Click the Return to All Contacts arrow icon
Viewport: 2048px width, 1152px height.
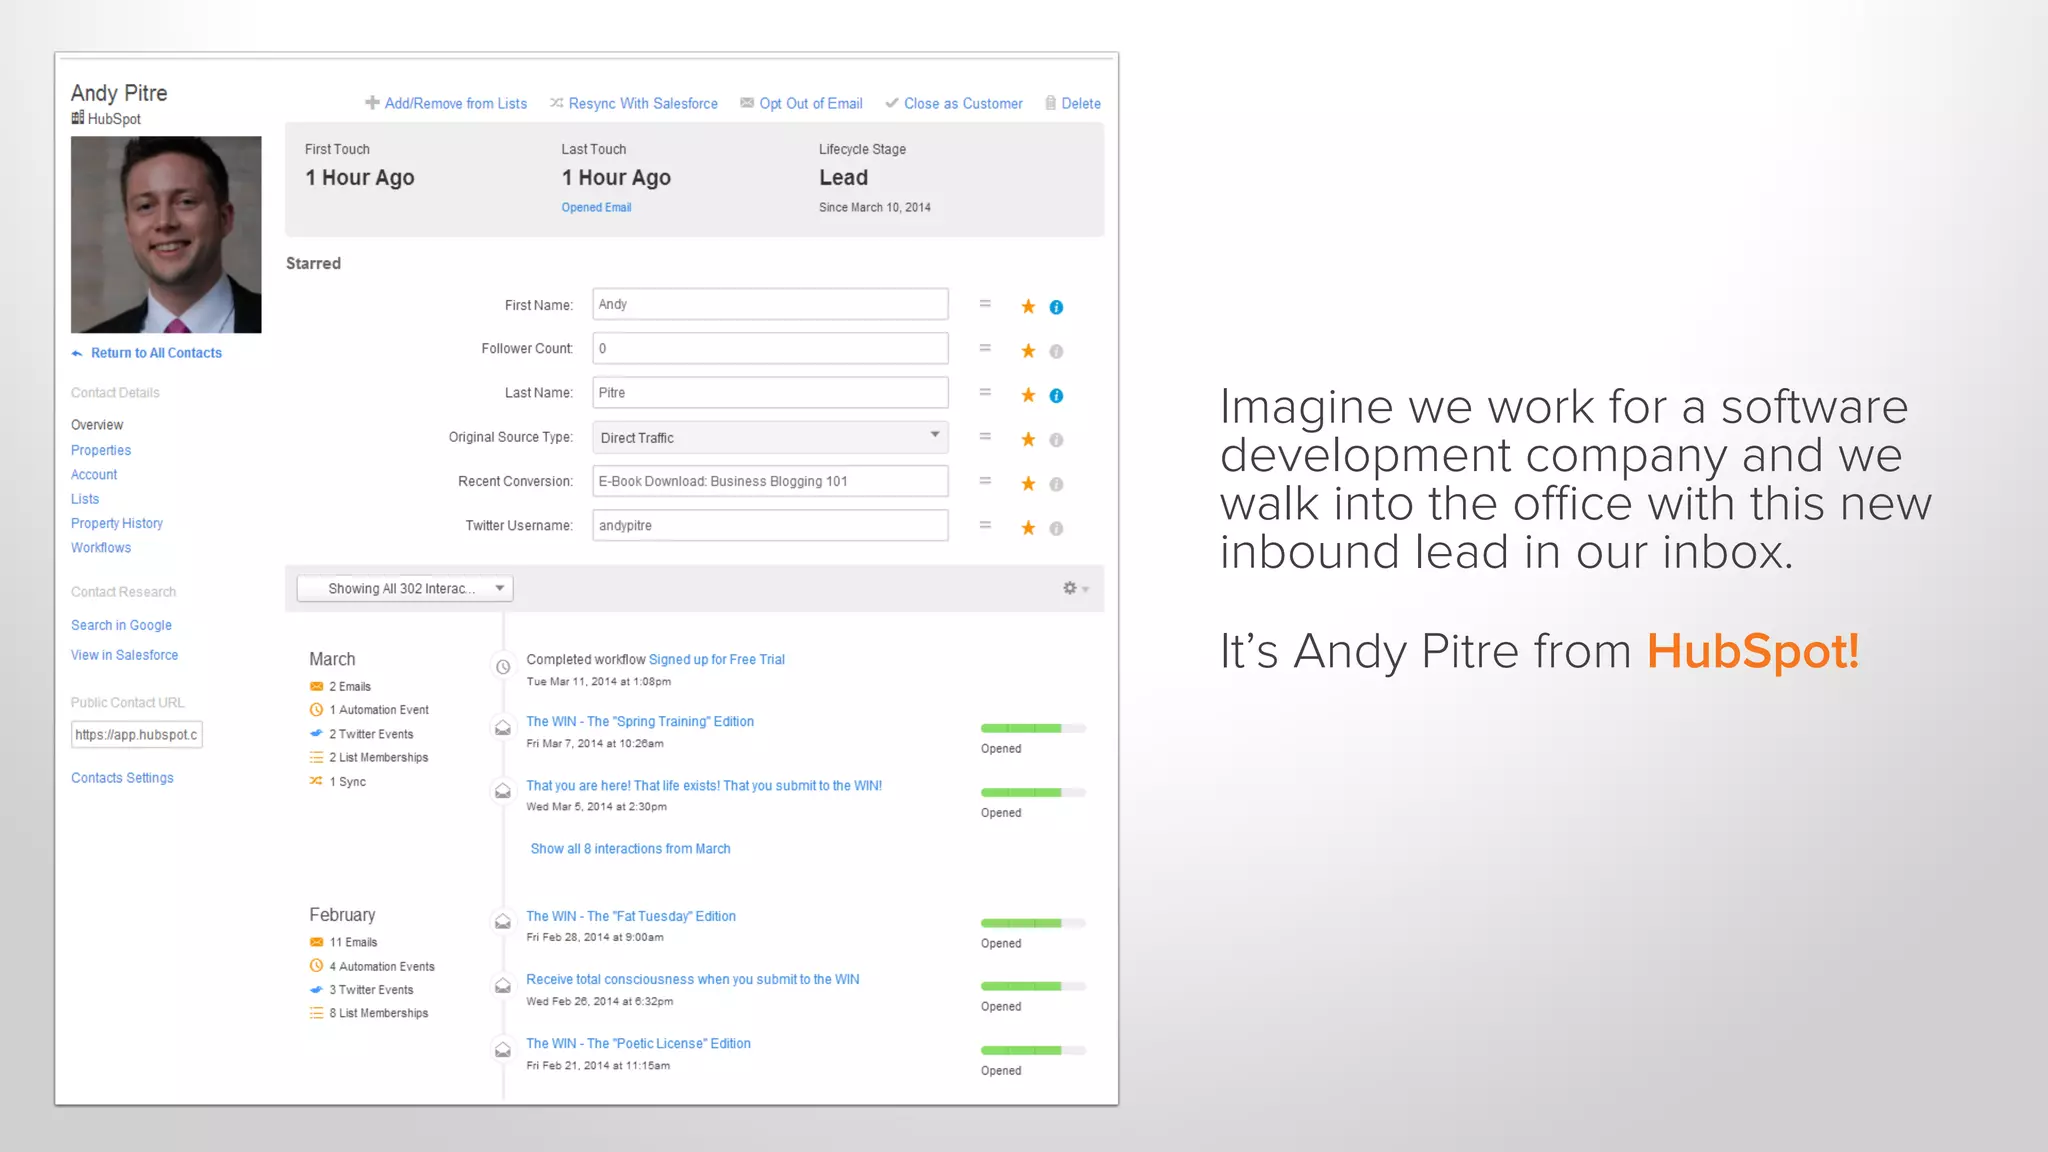(x=77, y=353)
